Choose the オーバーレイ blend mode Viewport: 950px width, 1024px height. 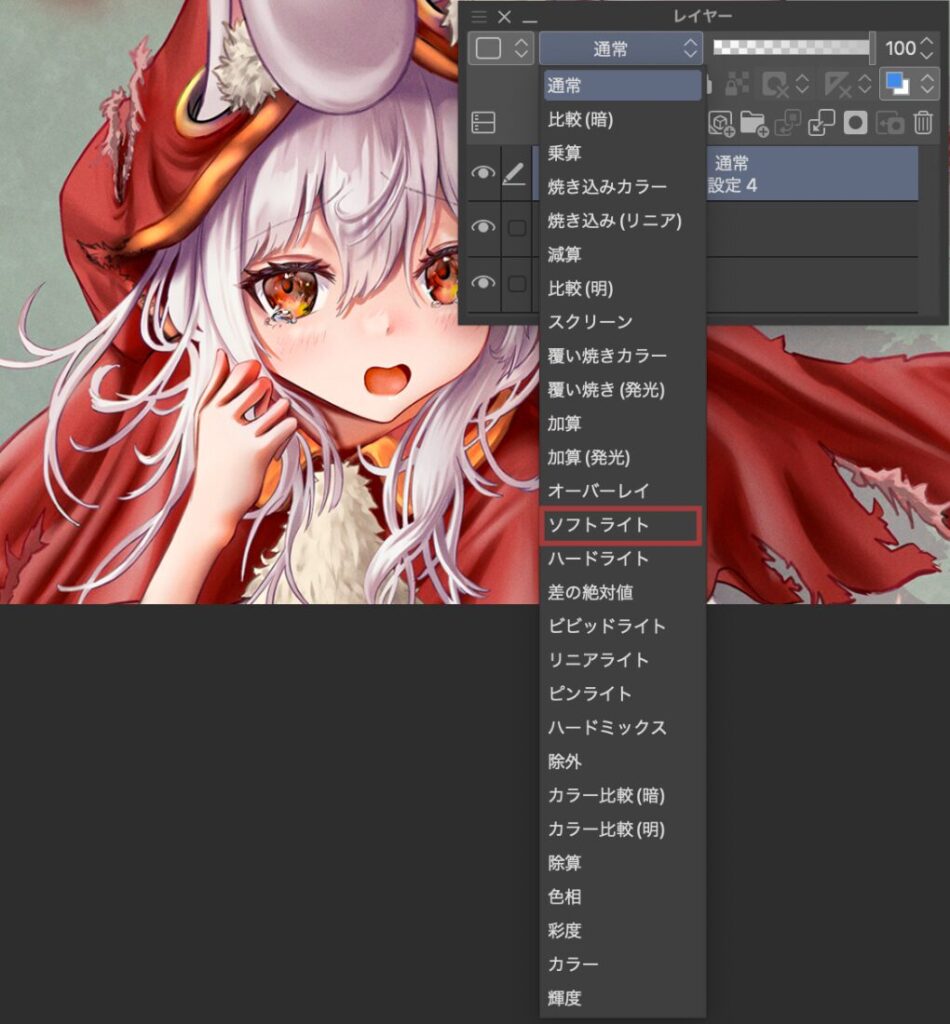click(622, 490)
